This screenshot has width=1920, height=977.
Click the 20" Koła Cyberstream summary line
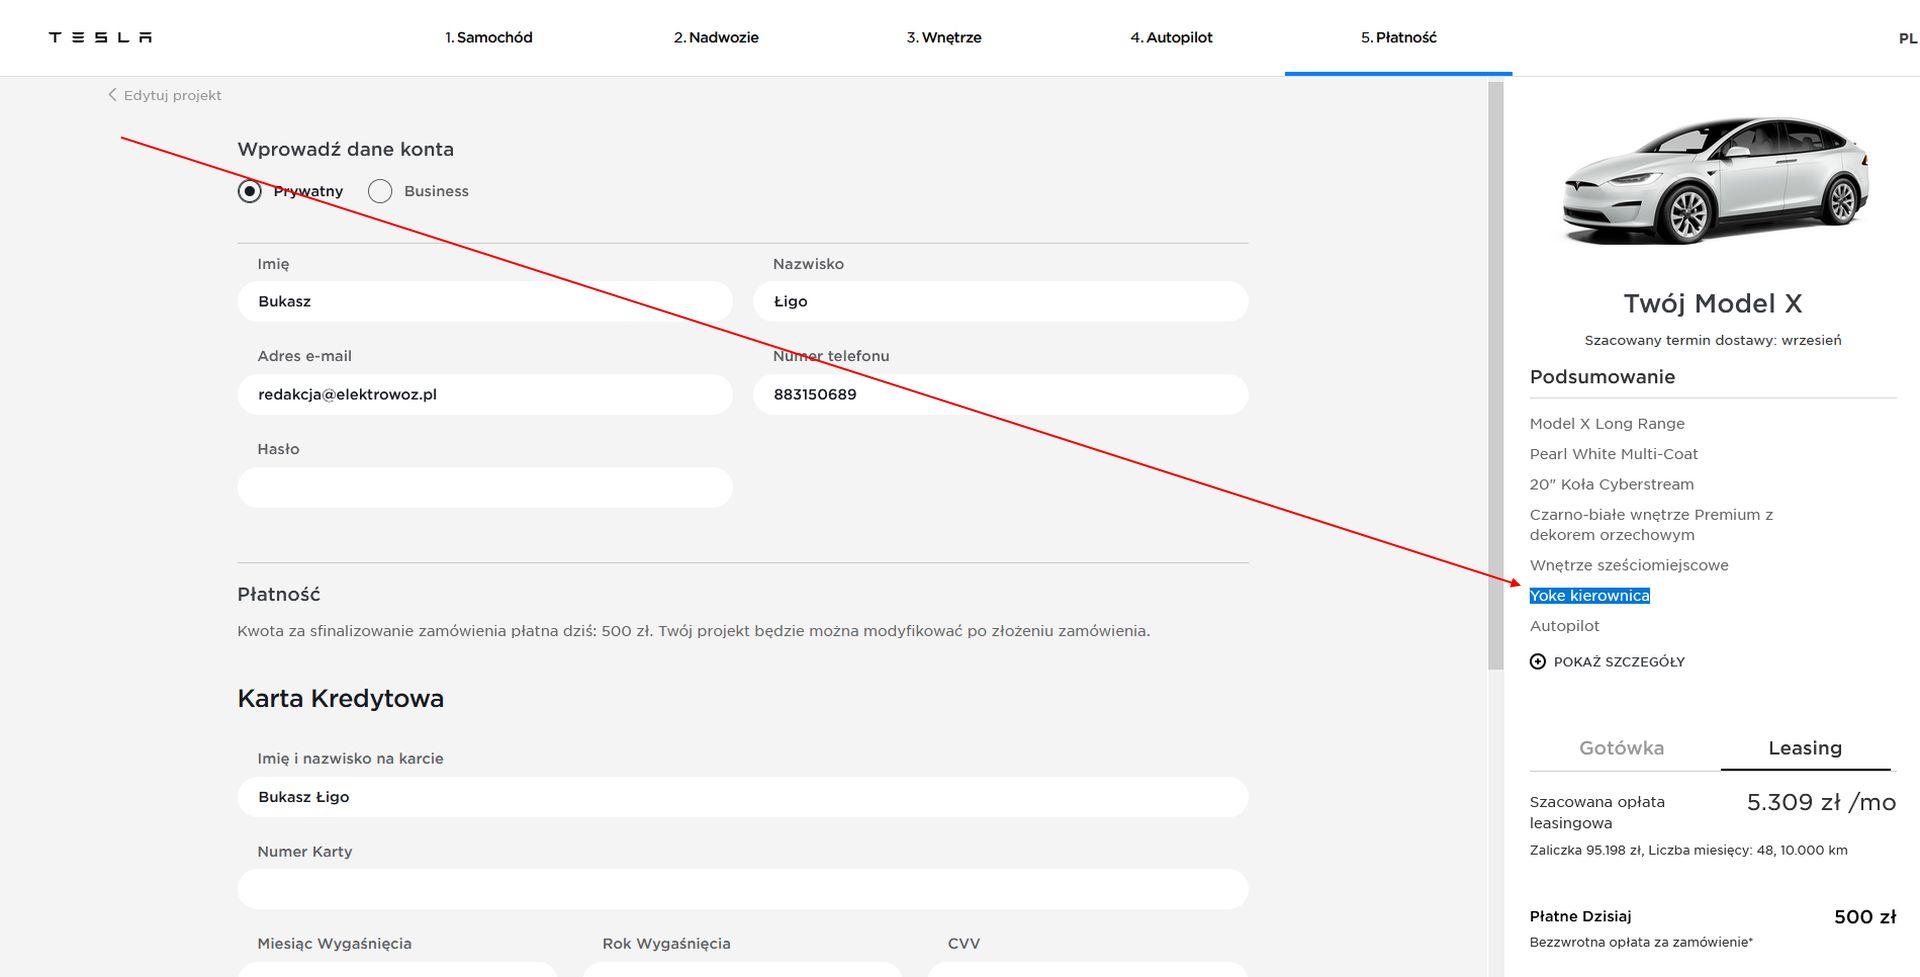pyautogui.click(x=1612, y=484)
